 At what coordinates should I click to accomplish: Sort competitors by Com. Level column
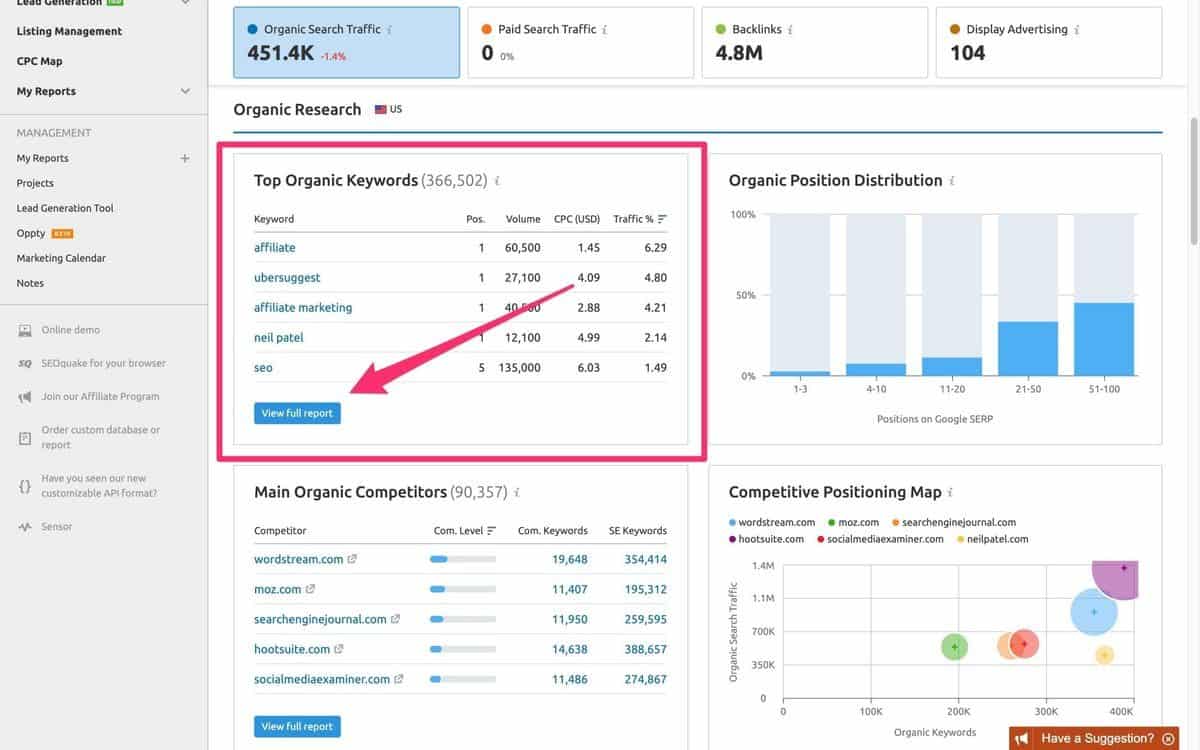point(464,531)
